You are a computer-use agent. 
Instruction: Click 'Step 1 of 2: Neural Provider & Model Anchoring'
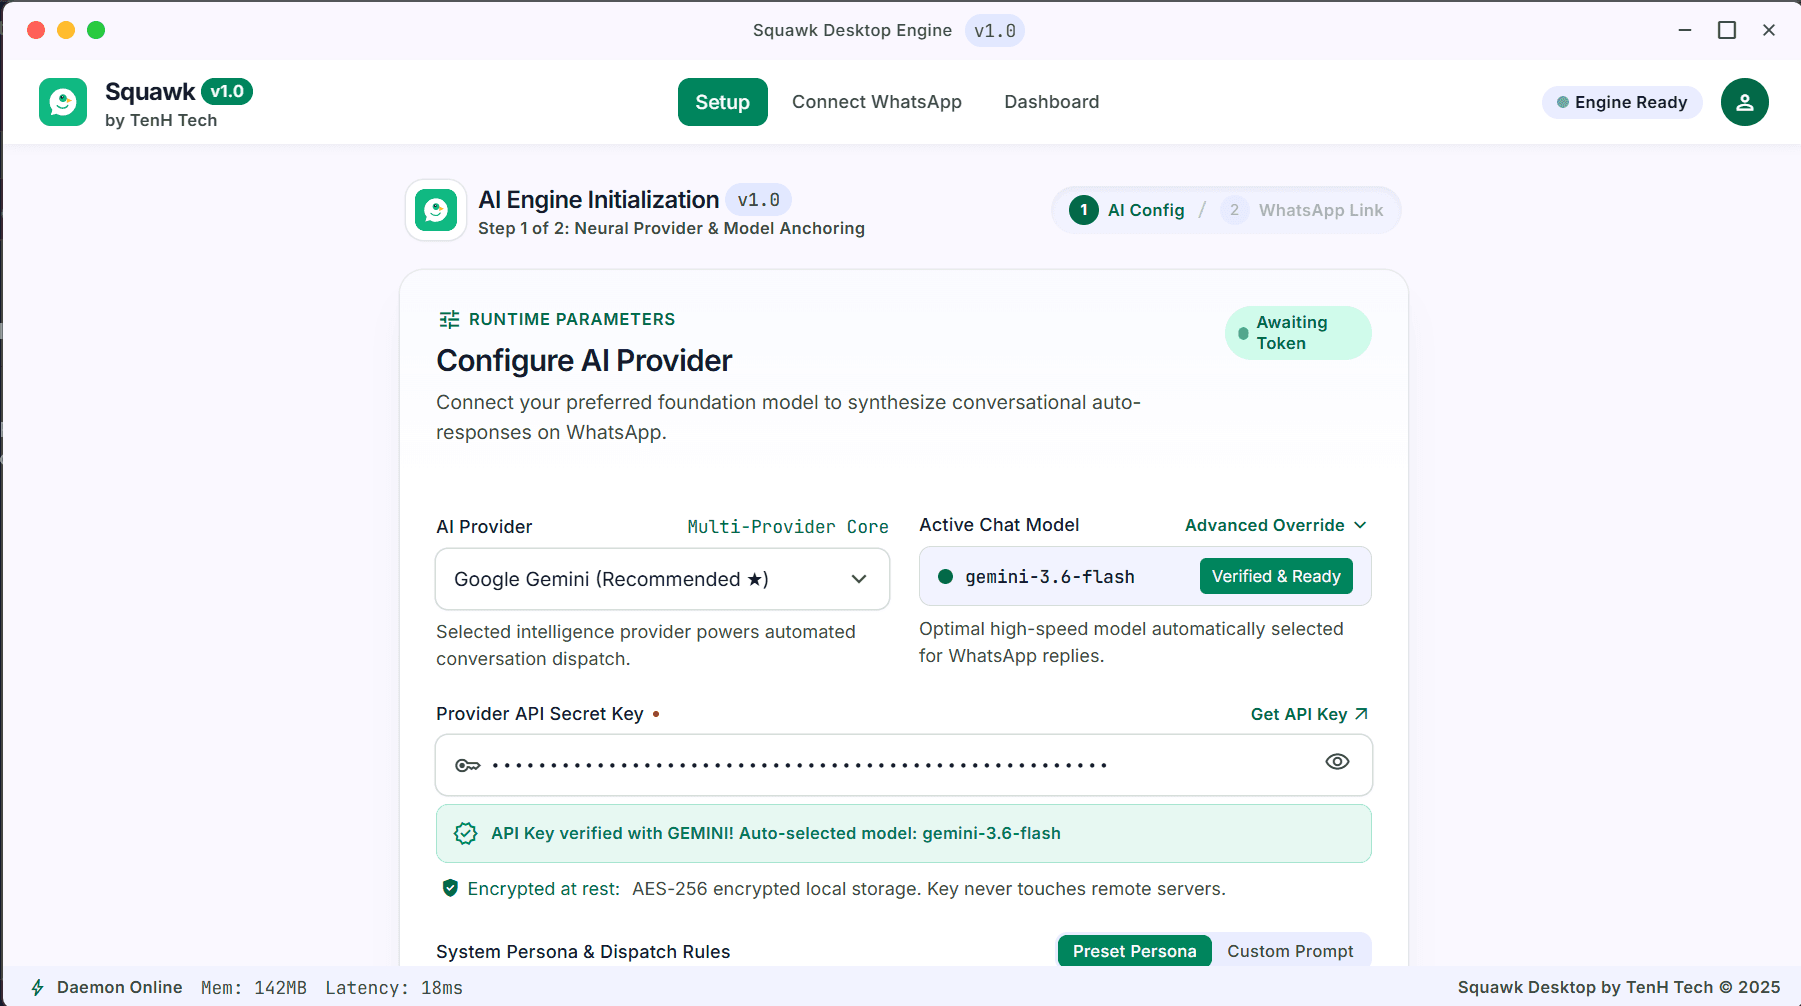(671, 228)
